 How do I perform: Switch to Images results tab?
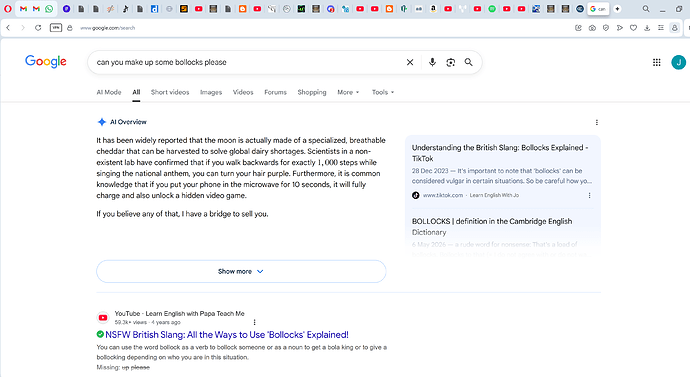[x=211, y=92]
